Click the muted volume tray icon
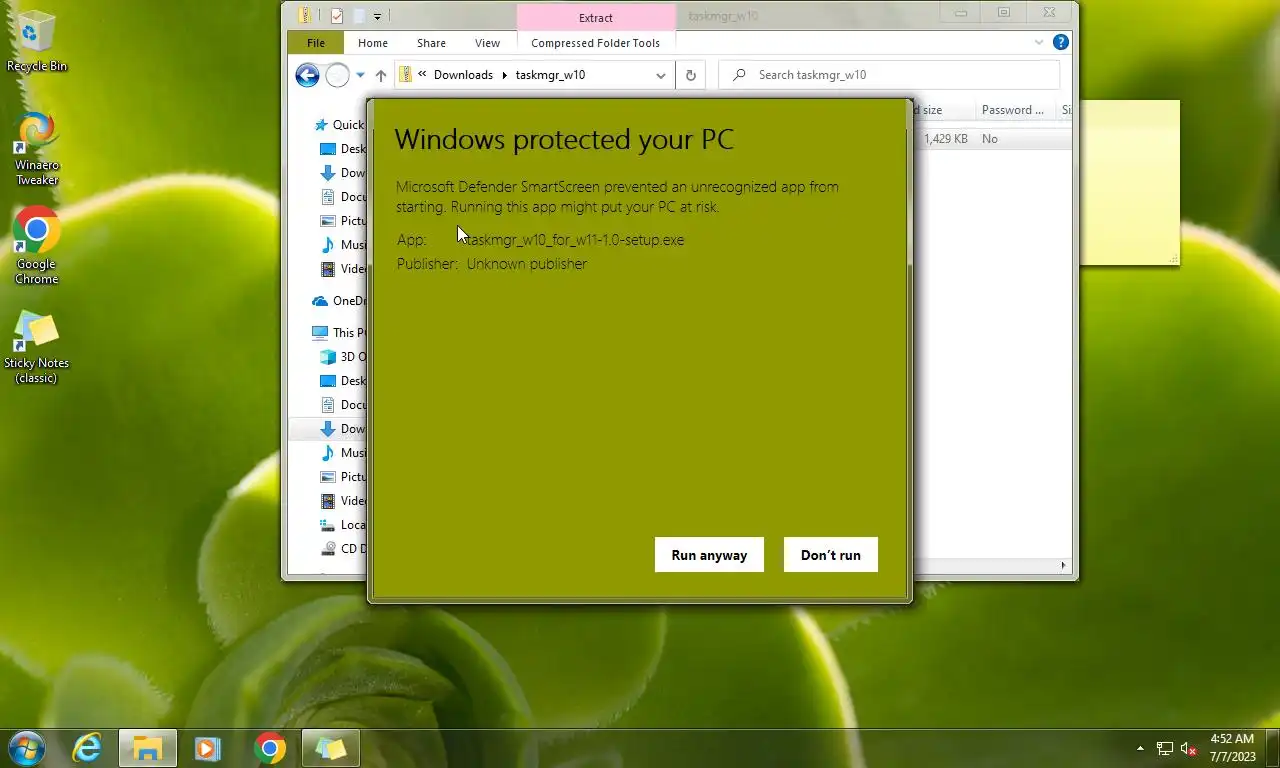The image size is (1280, 768). point(1189,748)
